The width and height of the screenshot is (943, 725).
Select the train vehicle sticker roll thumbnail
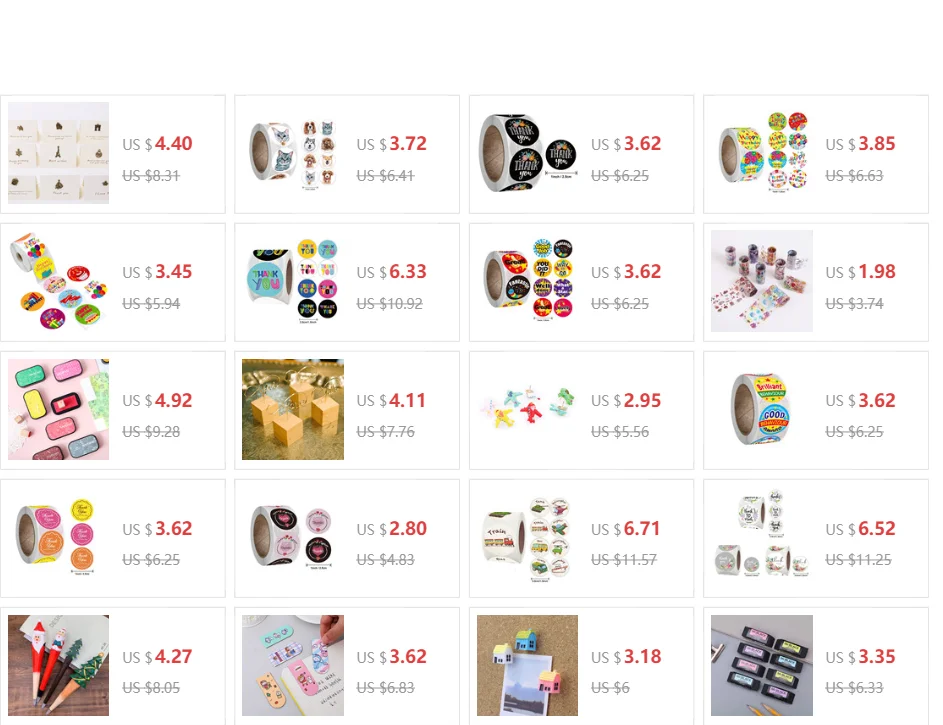click(x=527, y=537)
